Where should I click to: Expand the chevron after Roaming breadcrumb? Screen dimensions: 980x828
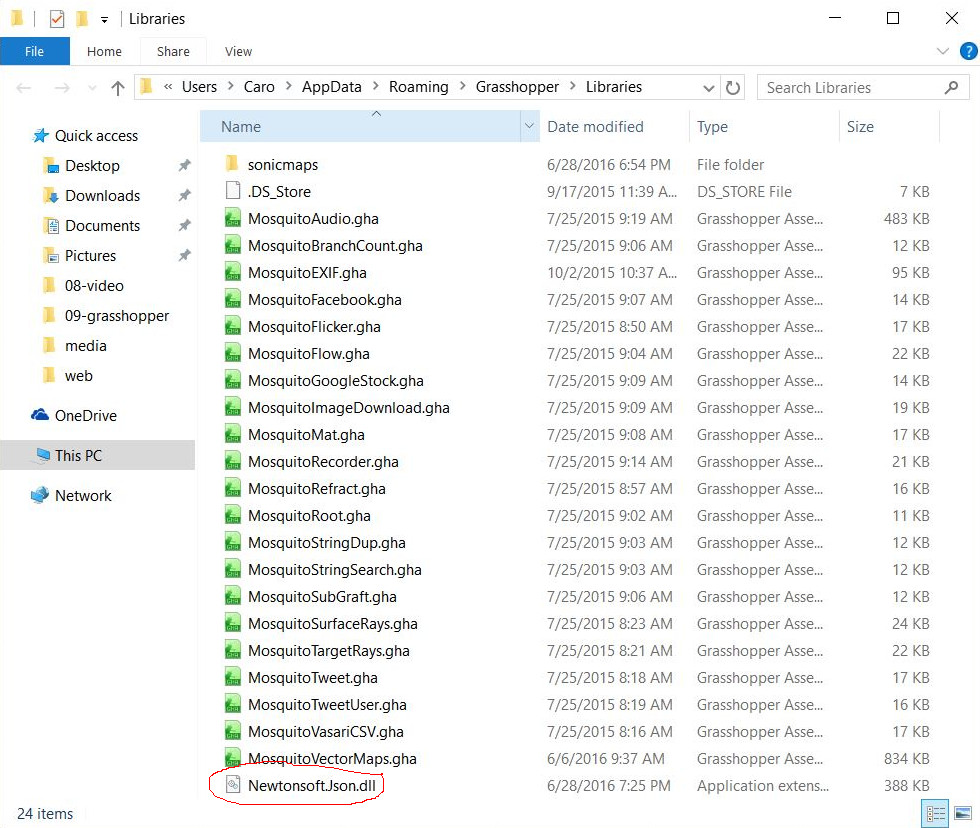[x=462, y=86]
